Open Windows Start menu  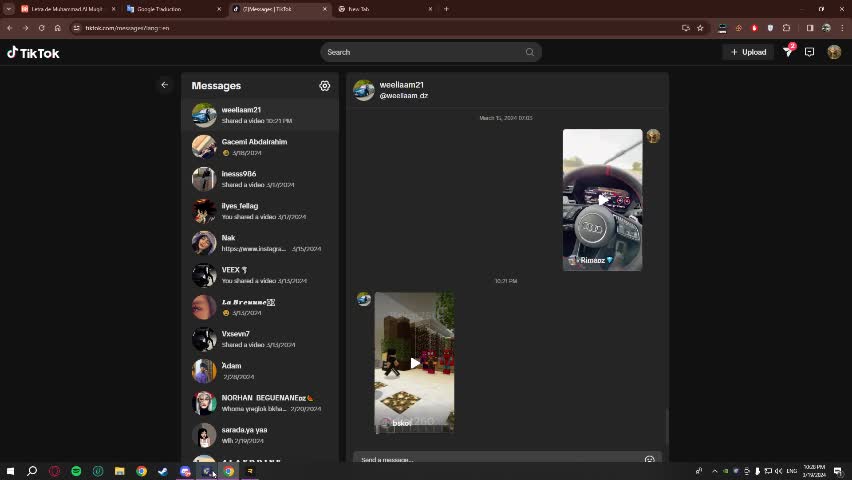(10, 471)
